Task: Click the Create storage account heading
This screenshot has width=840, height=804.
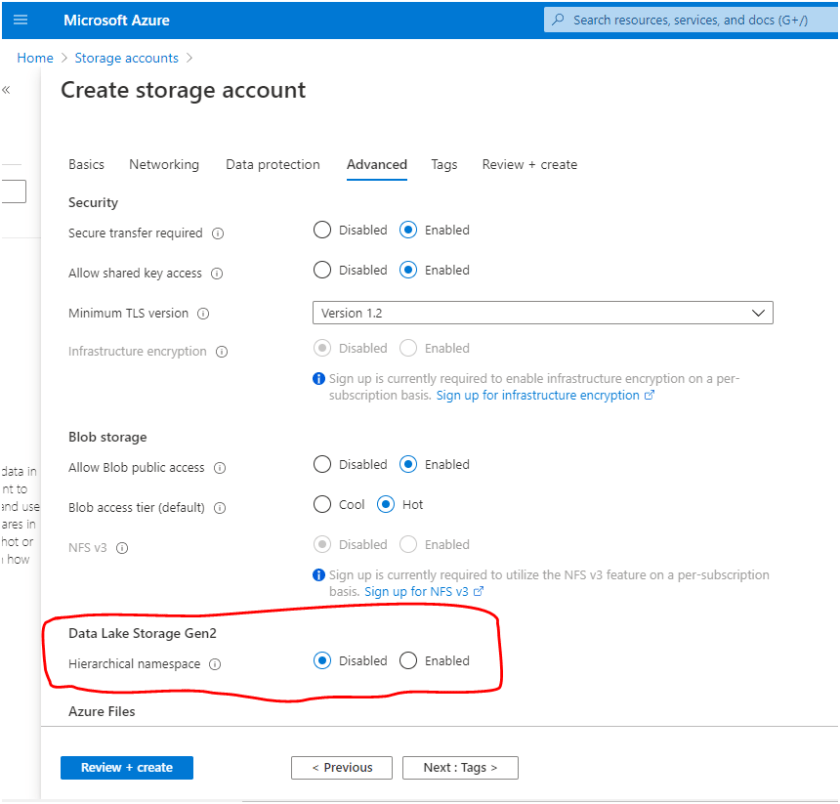Action: click(x=183, y=90)
